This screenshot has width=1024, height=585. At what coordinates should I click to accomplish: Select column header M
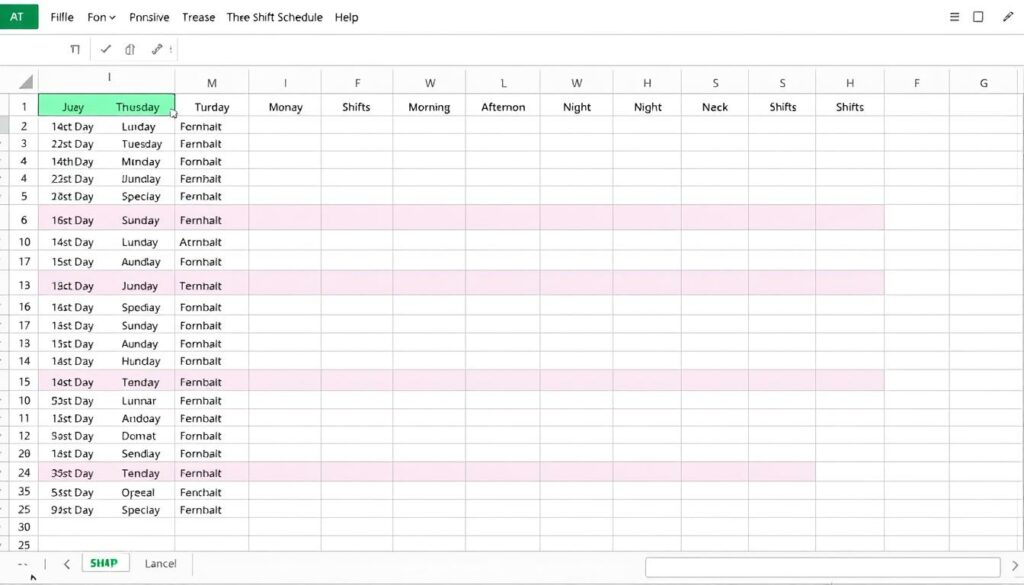(212, 83)
